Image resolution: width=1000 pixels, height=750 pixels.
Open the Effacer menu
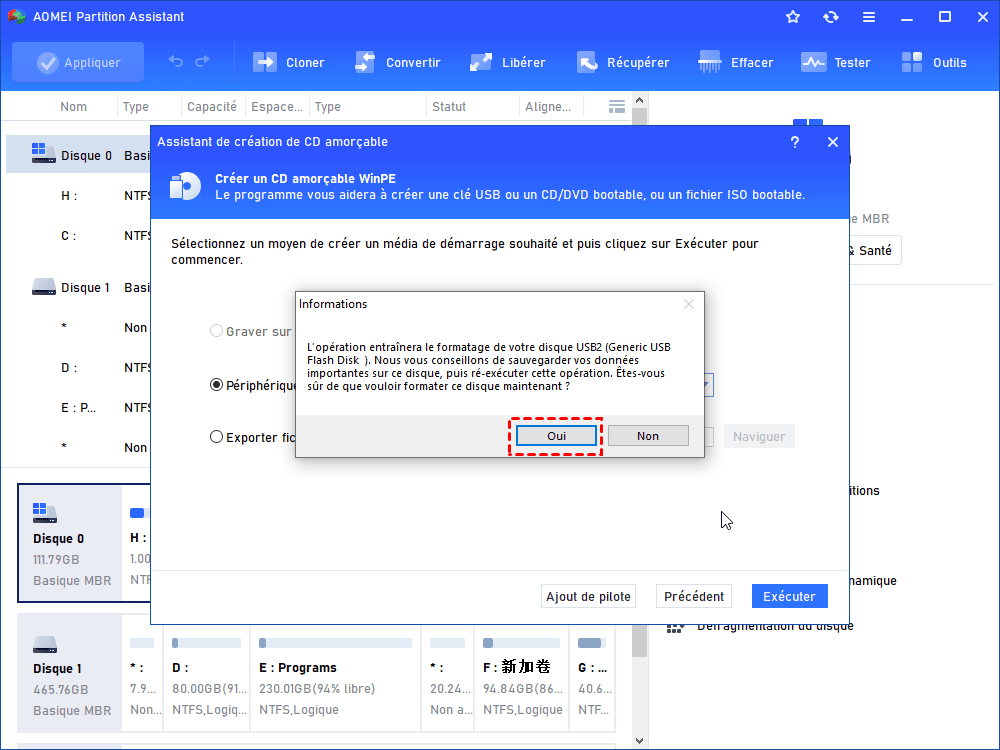click(x=735, y=62)
